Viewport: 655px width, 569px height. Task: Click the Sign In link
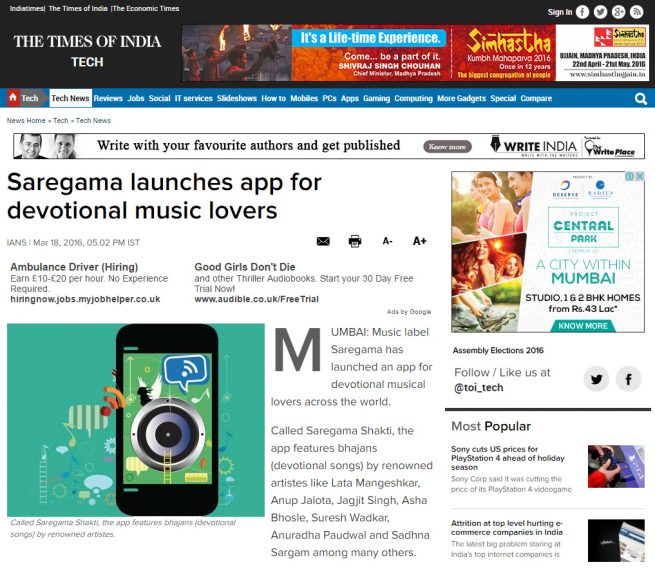[560, 12]
